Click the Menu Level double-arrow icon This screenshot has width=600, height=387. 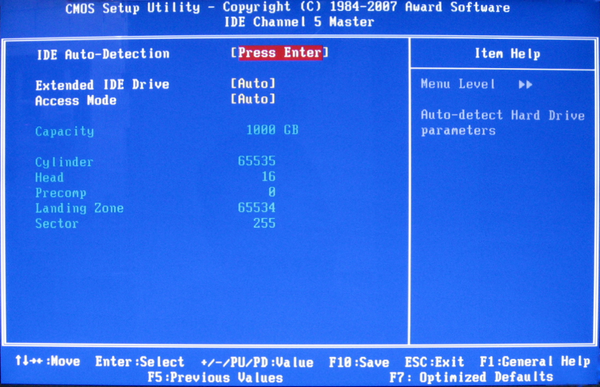click(x=525, y=84)
